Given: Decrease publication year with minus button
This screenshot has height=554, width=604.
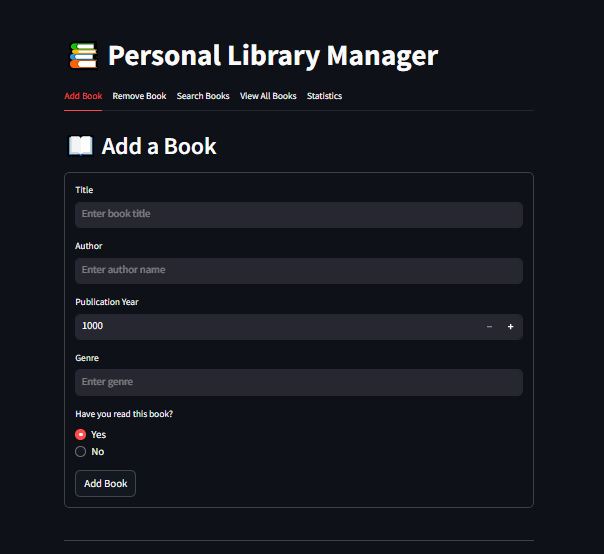Looking at the screenshot, I should point(489,327).
